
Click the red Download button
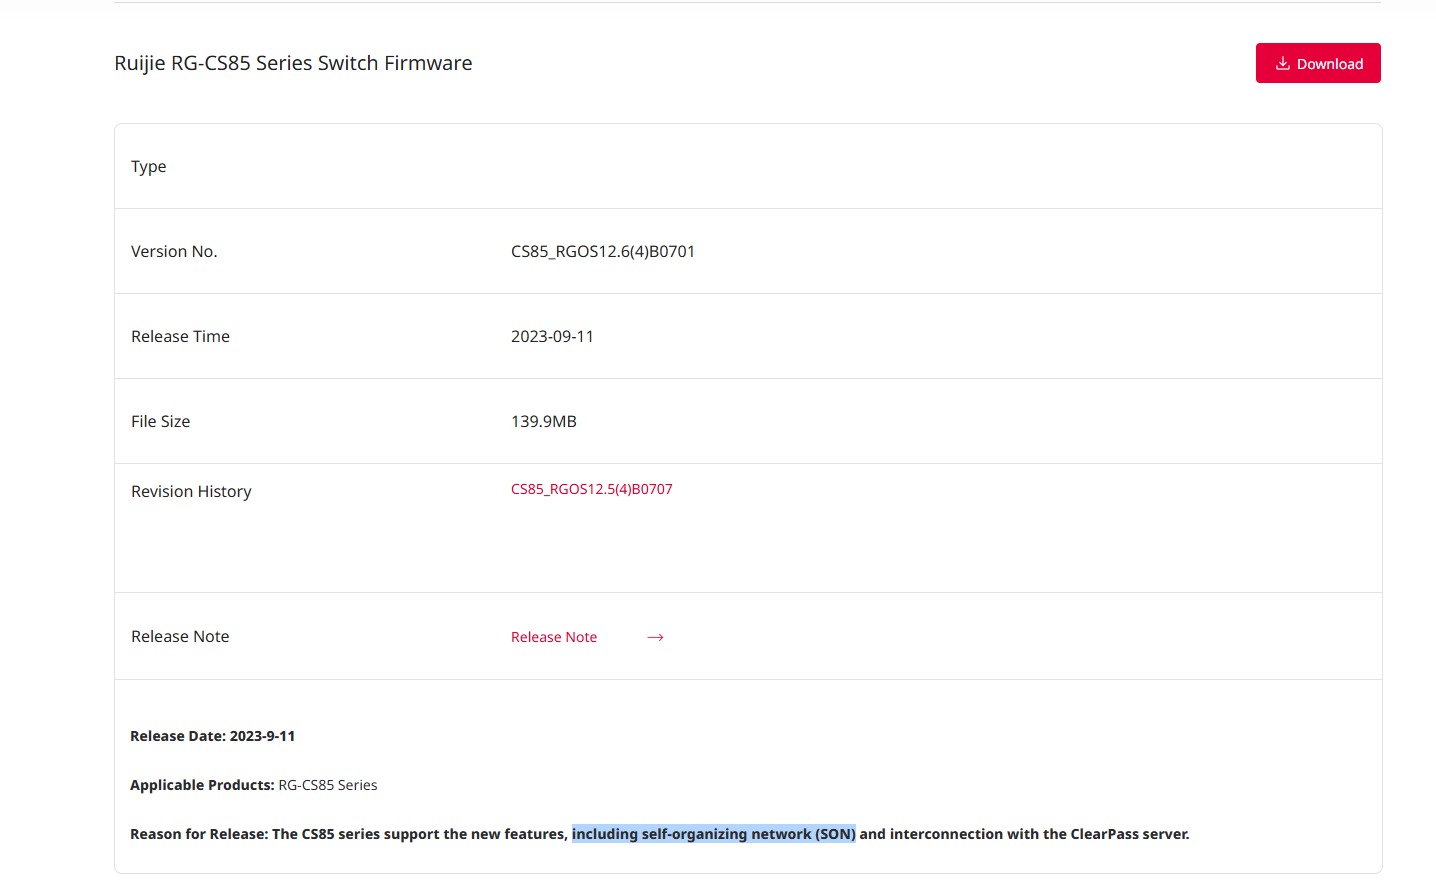[1318, 63]
